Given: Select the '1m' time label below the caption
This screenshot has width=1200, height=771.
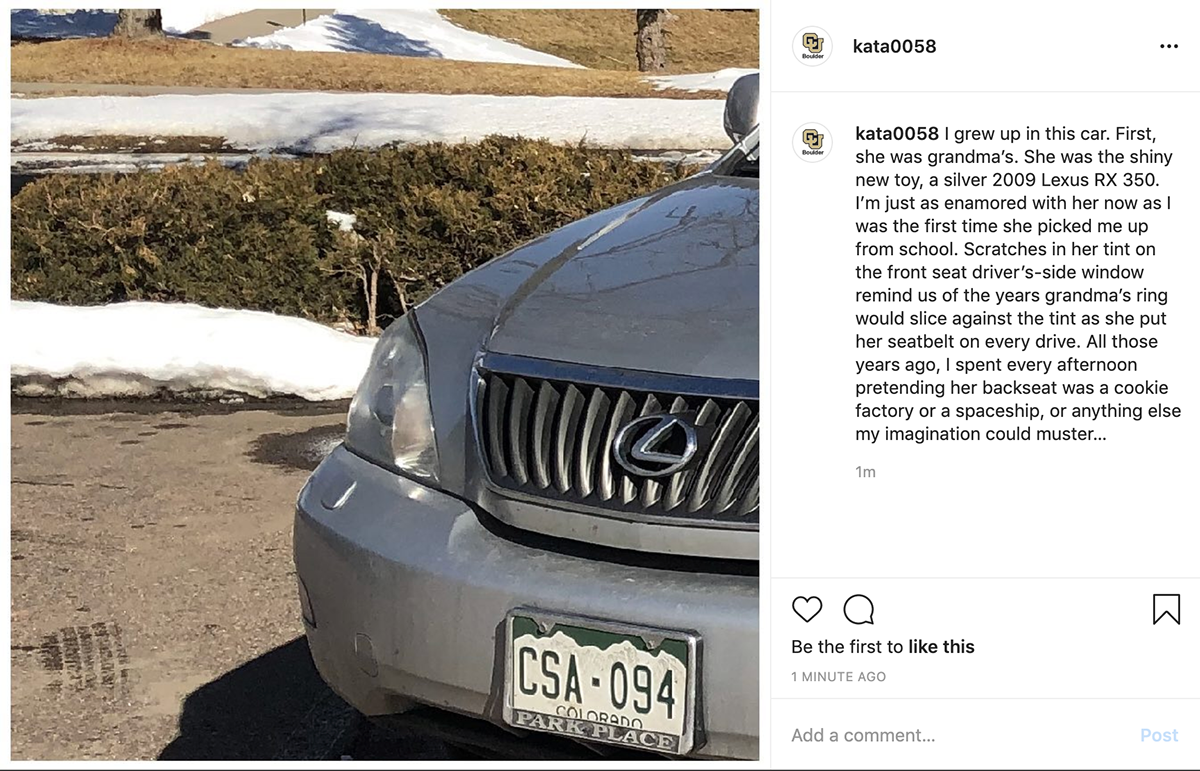Looking at the screenshot, I should pos(865,472).
